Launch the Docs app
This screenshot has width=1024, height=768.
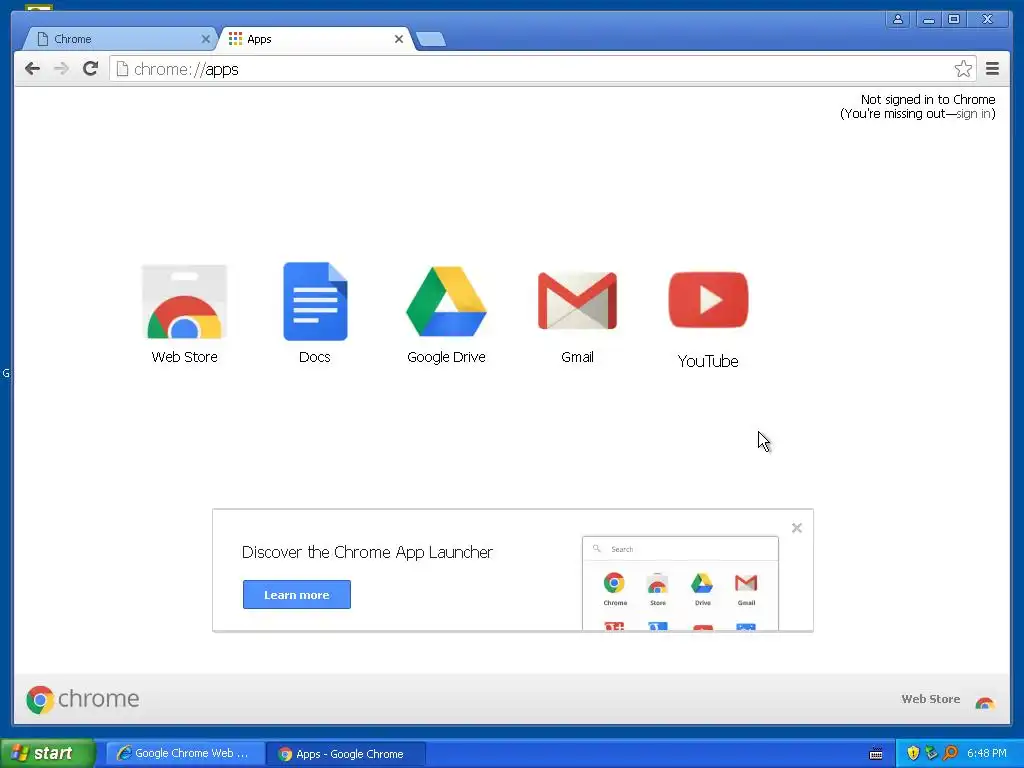pos(315,313)
